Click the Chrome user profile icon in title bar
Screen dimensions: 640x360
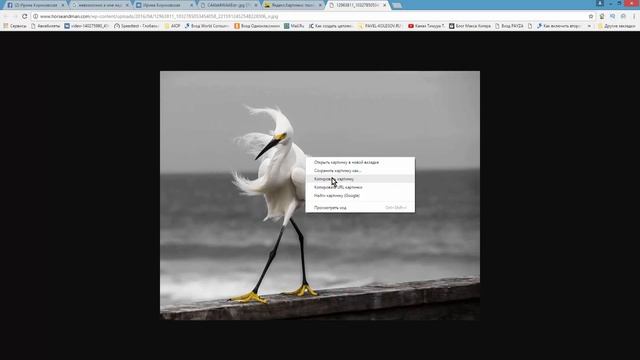point(600,3)
